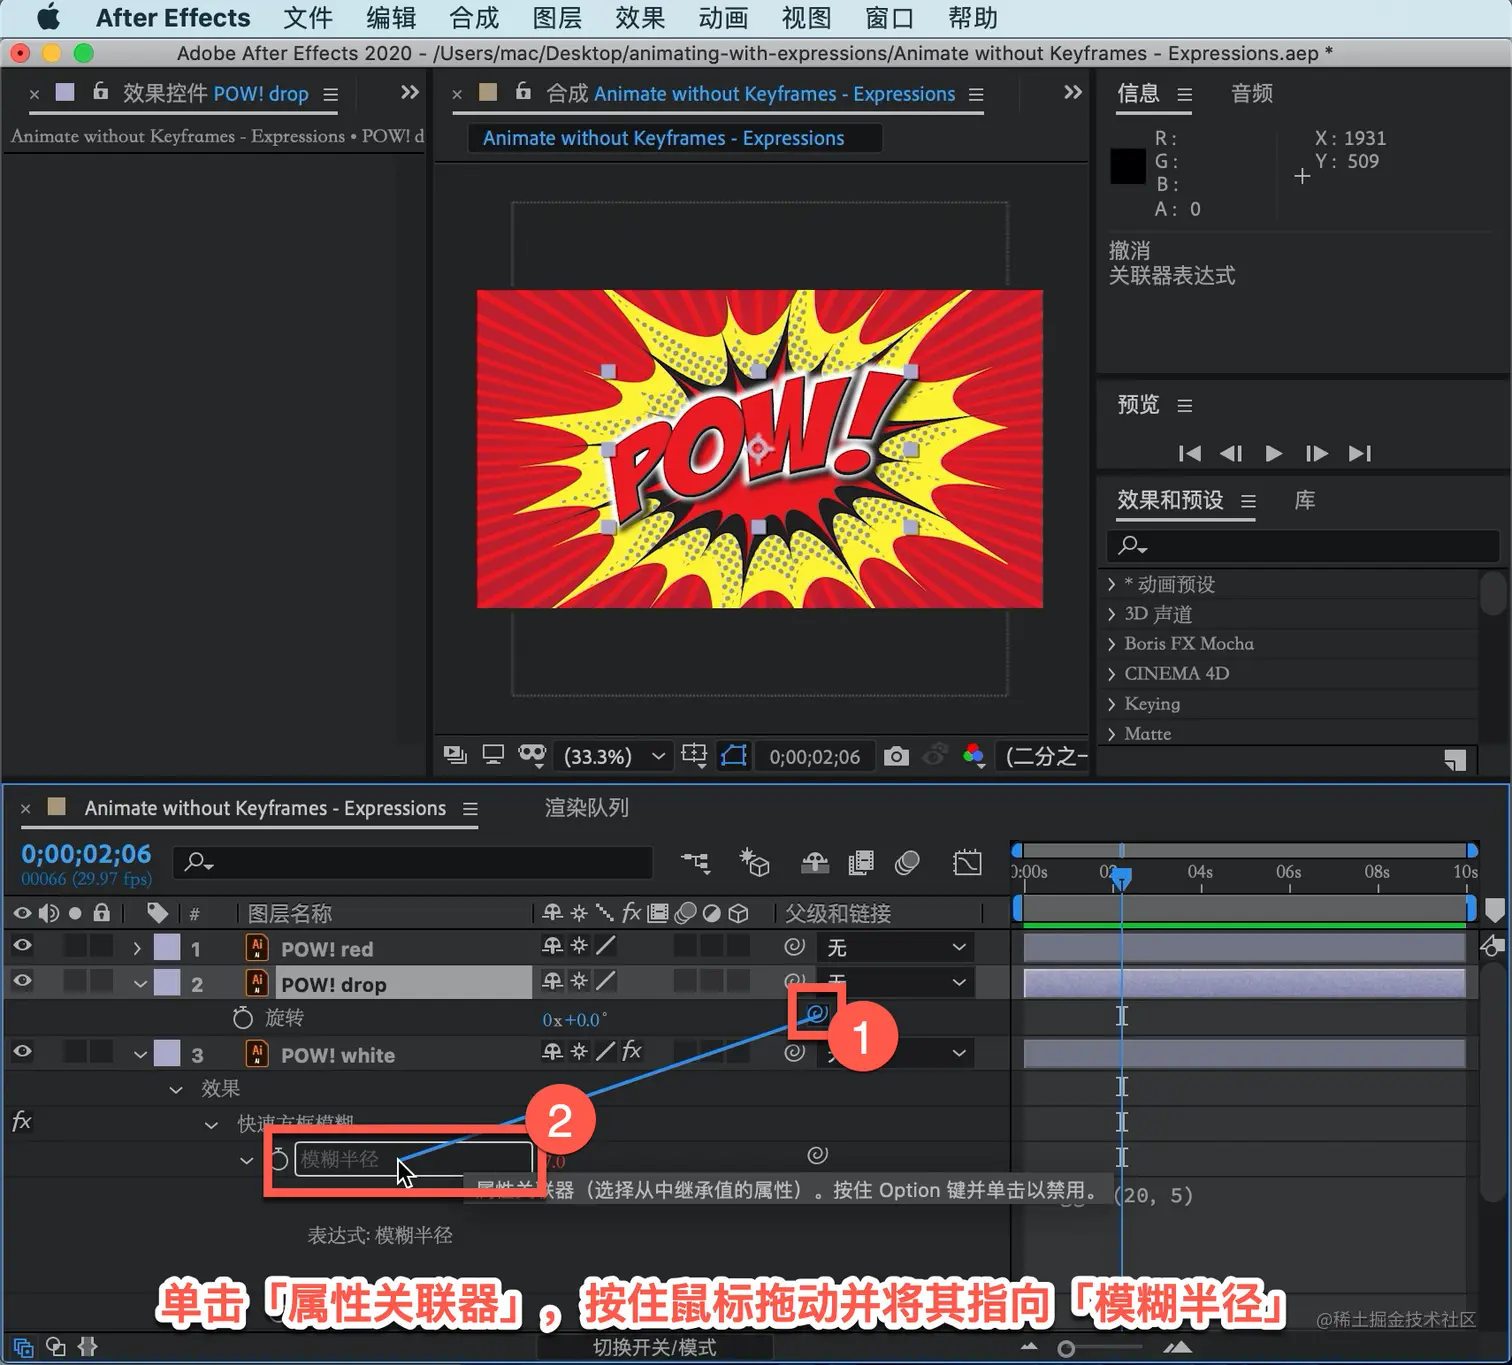This screenshot has width=1512, height=1365.
Task: Switch to the 渲染队列 tab
Action: [x=586, y=808]
